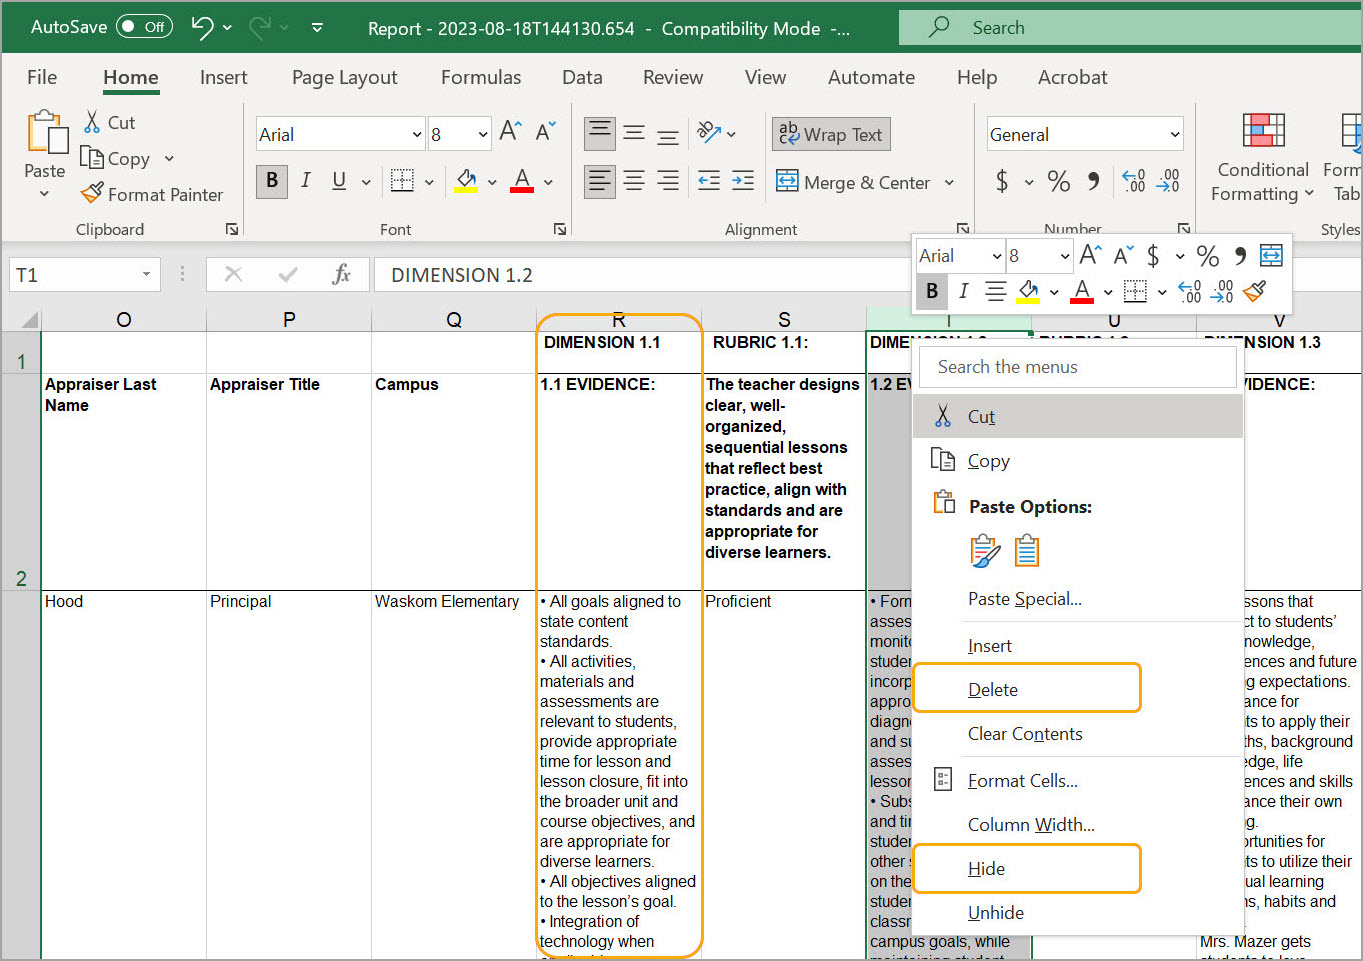Switch to the Page Layout tab
The image size is (1363, 961).
click(344, 77)
